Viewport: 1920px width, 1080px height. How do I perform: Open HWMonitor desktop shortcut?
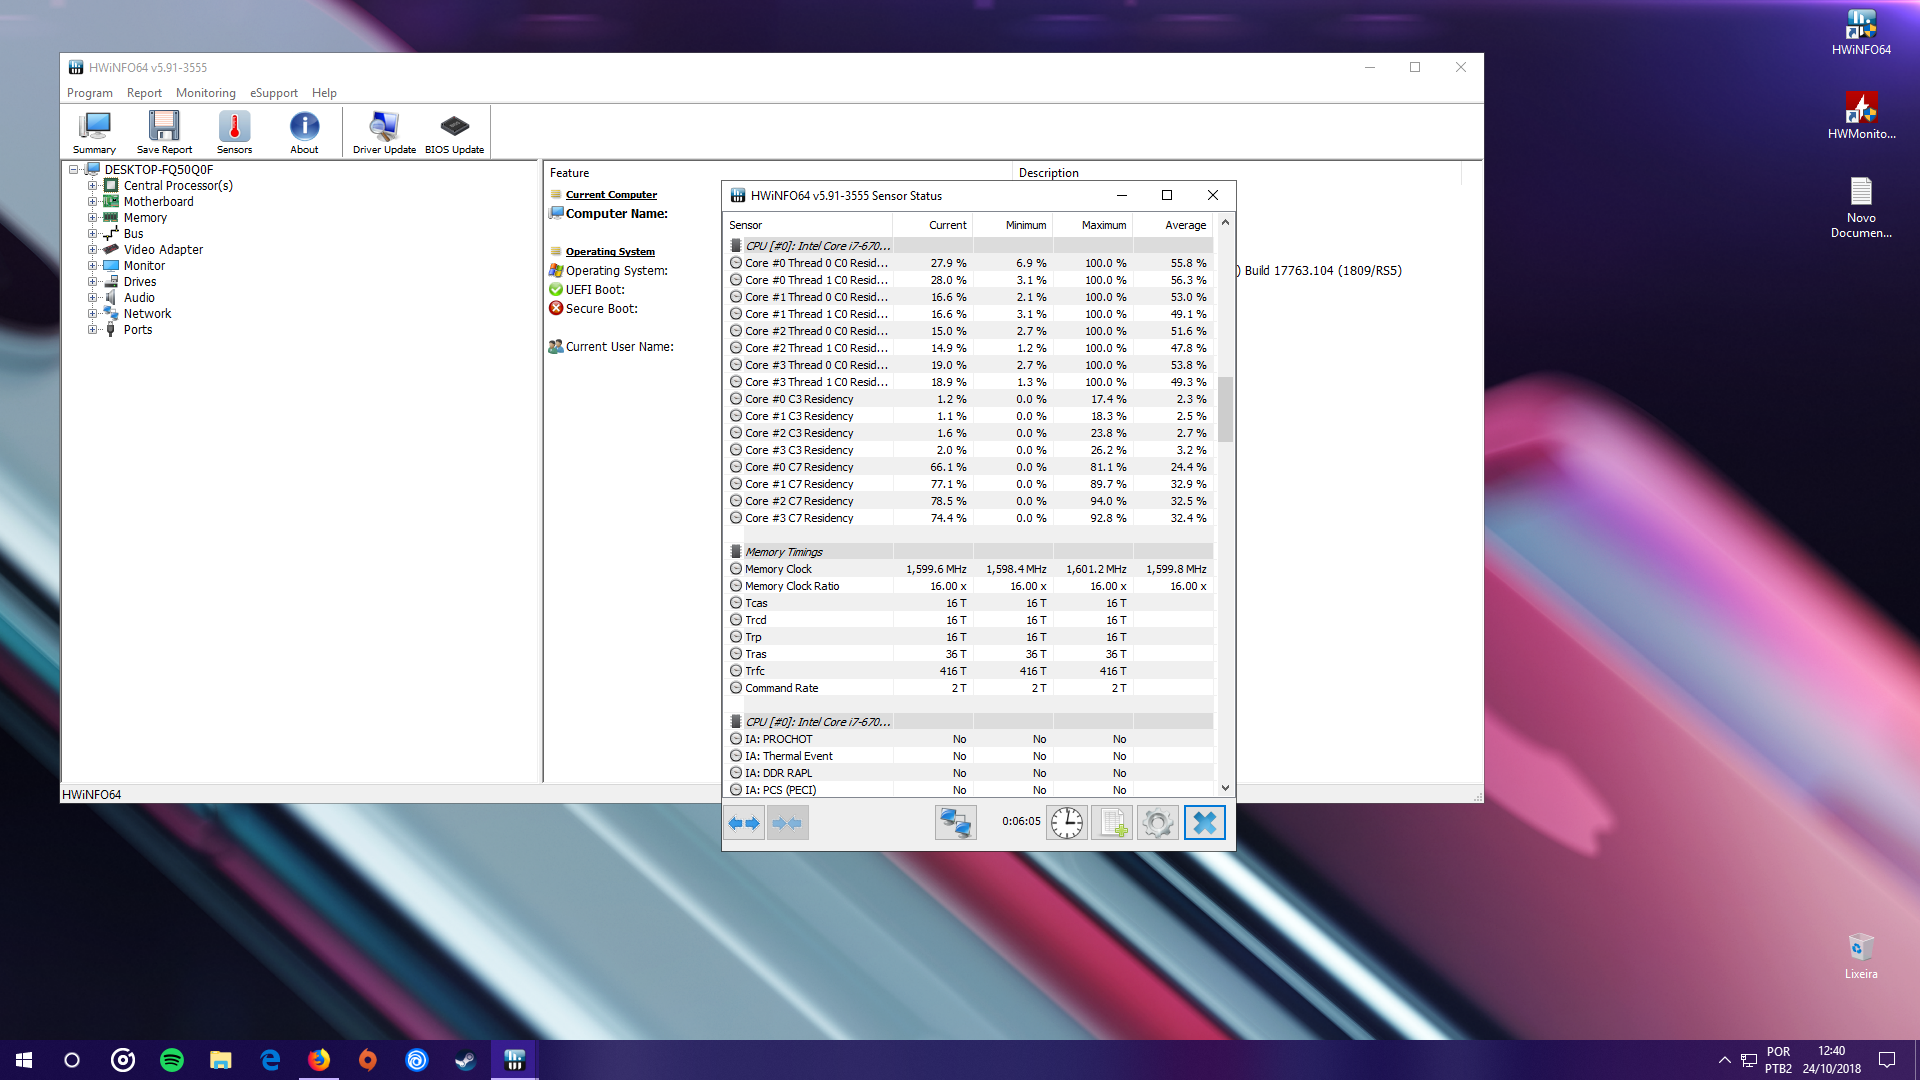[x=1861, y=116]
